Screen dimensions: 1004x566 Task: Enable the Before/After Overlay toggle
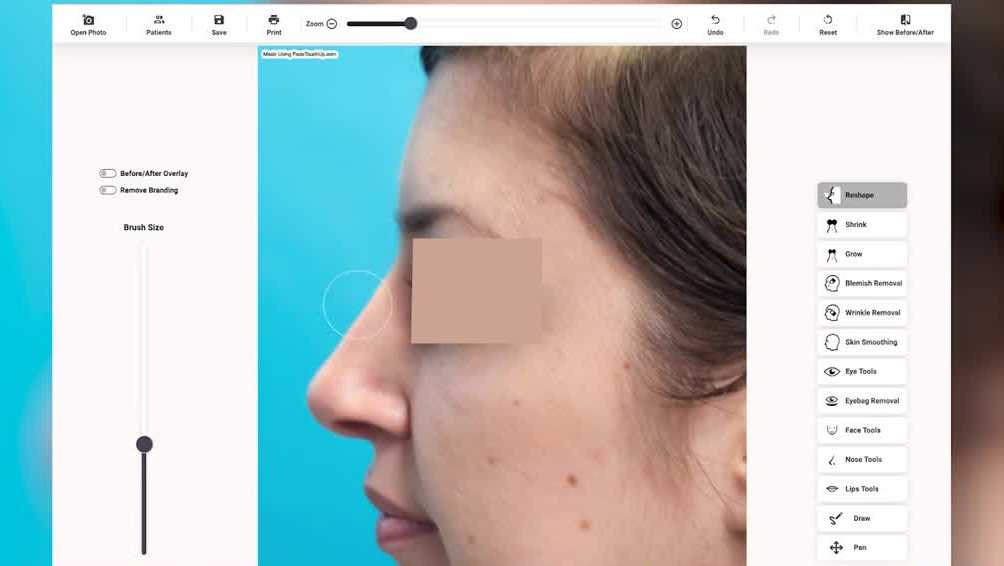pyautogui.click(x=108, y=174)
